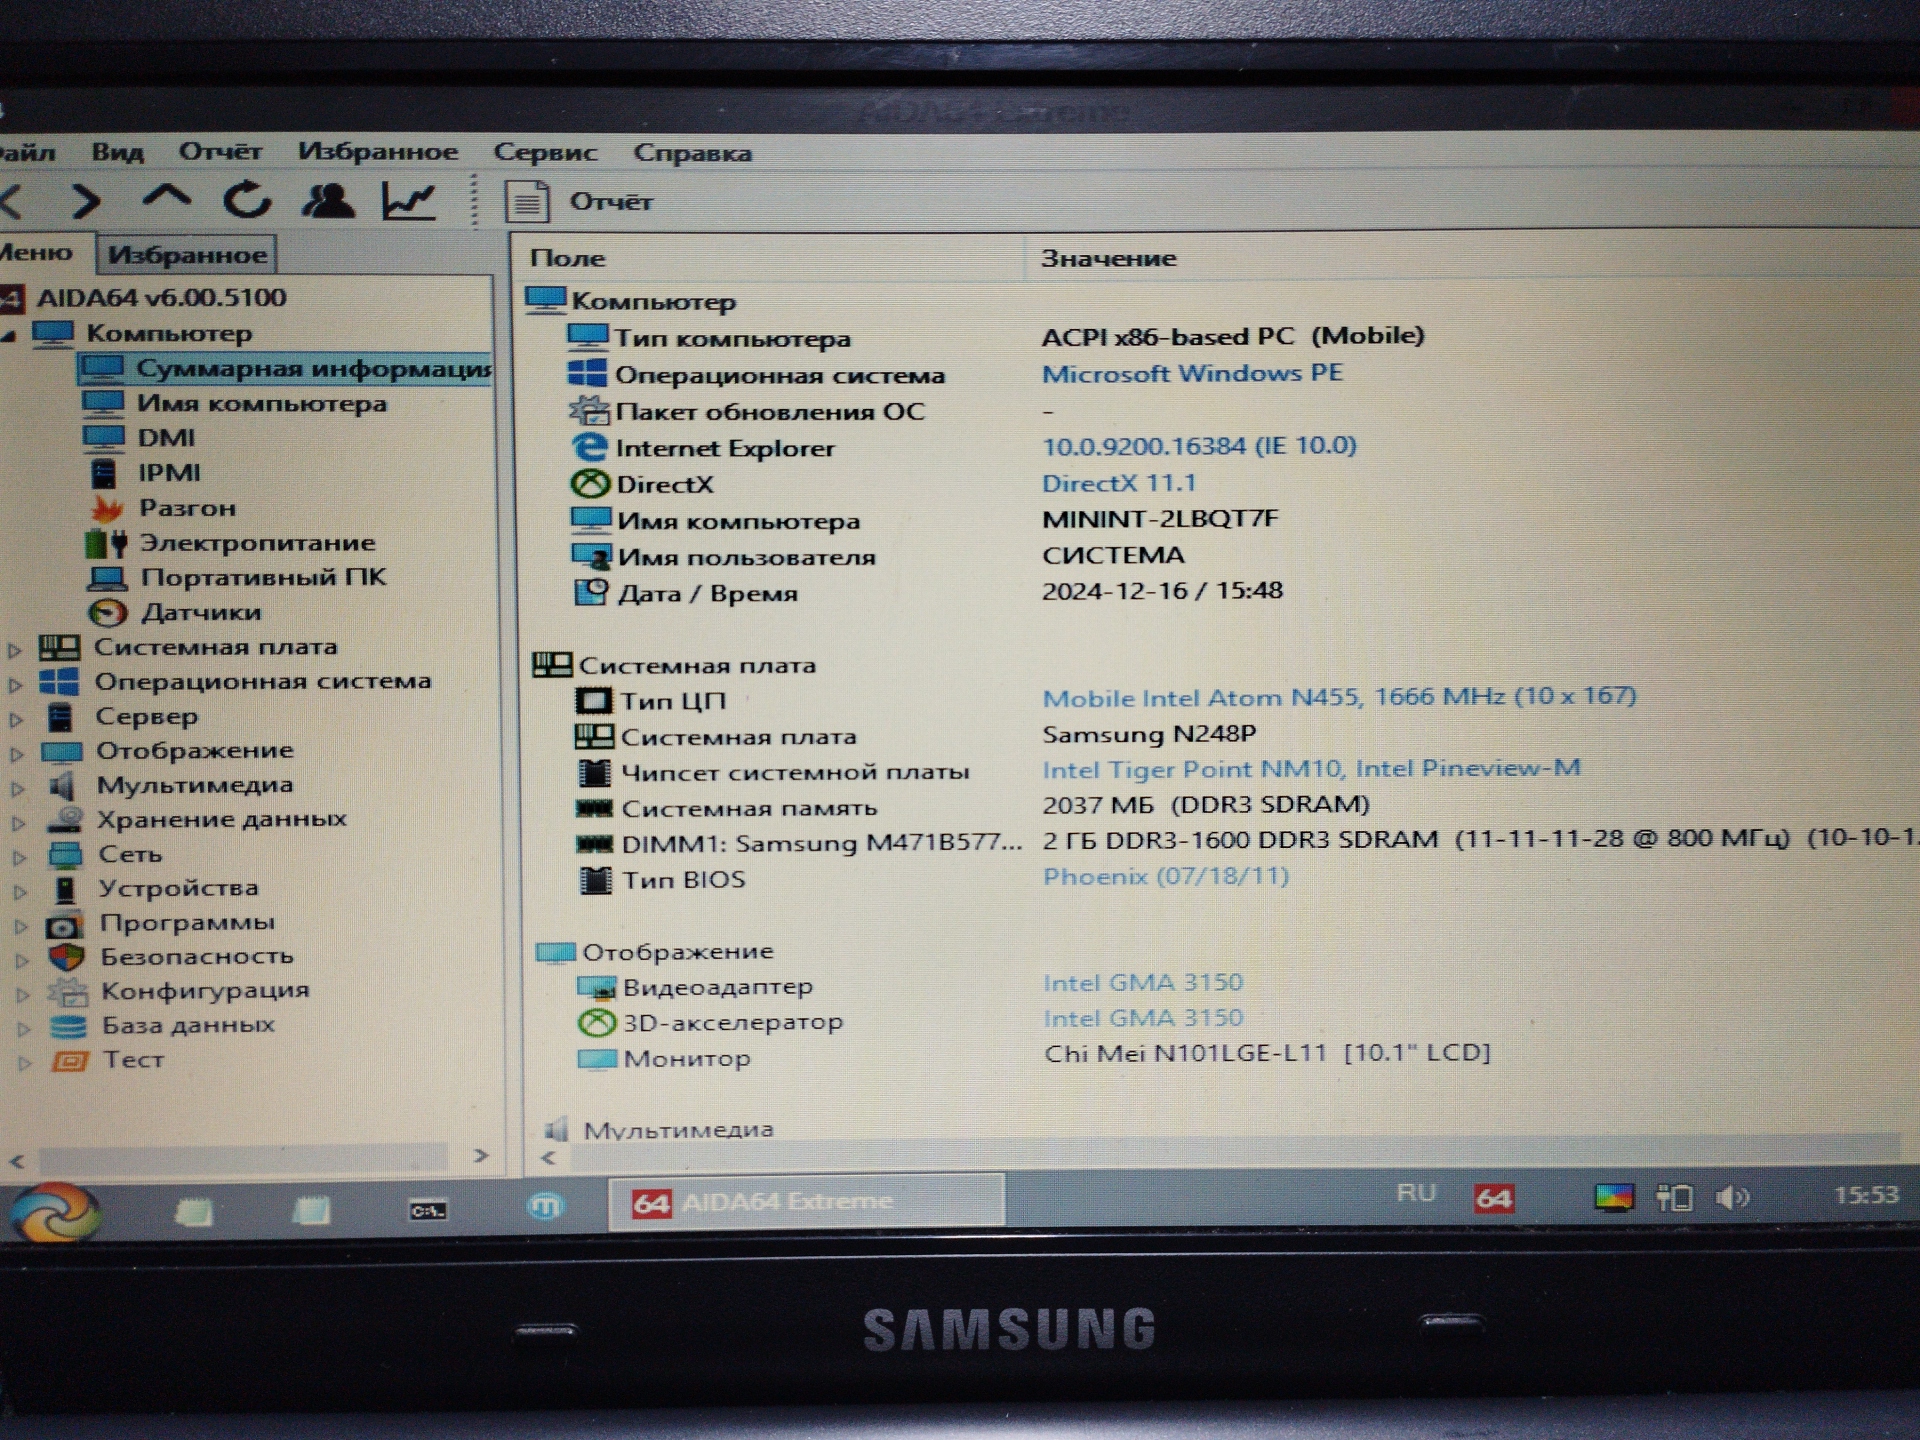Open the Internet Explorer version 10.0.9200.16384 link
Viewport: 1920px width, 1440px height.
pyautogui.click(x=1199, y=446)
